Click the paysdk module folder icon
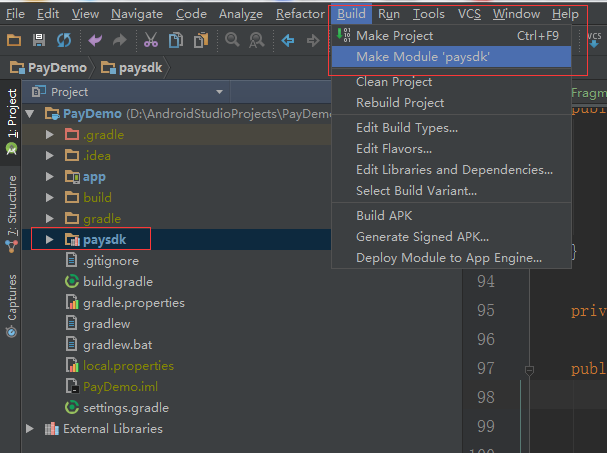 [72, 240]
